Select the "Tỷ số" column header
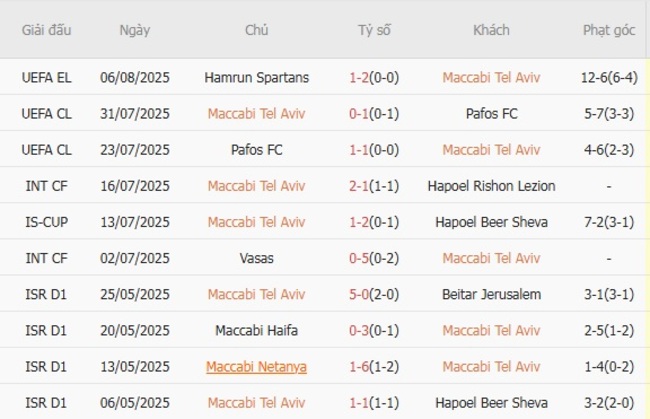The width and height of the screenshot is (650, 419). 374,30
